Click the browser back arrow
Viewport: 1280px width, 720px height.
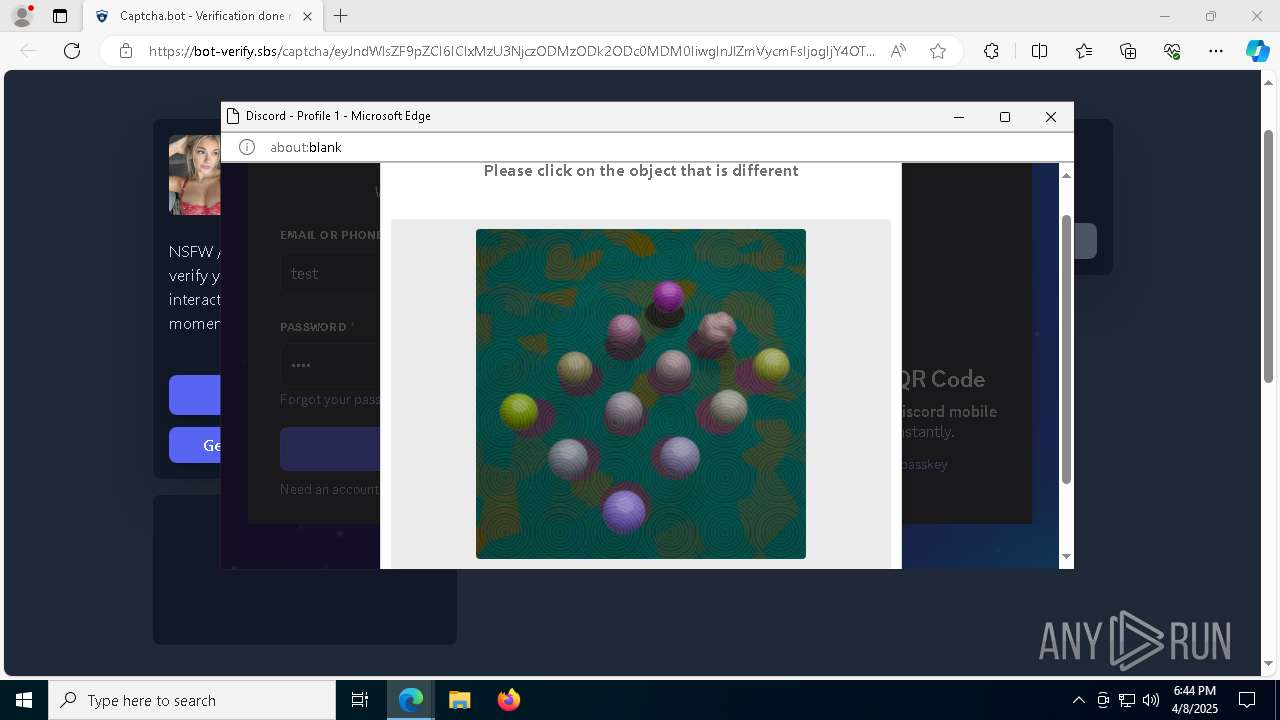pos(28,51)
